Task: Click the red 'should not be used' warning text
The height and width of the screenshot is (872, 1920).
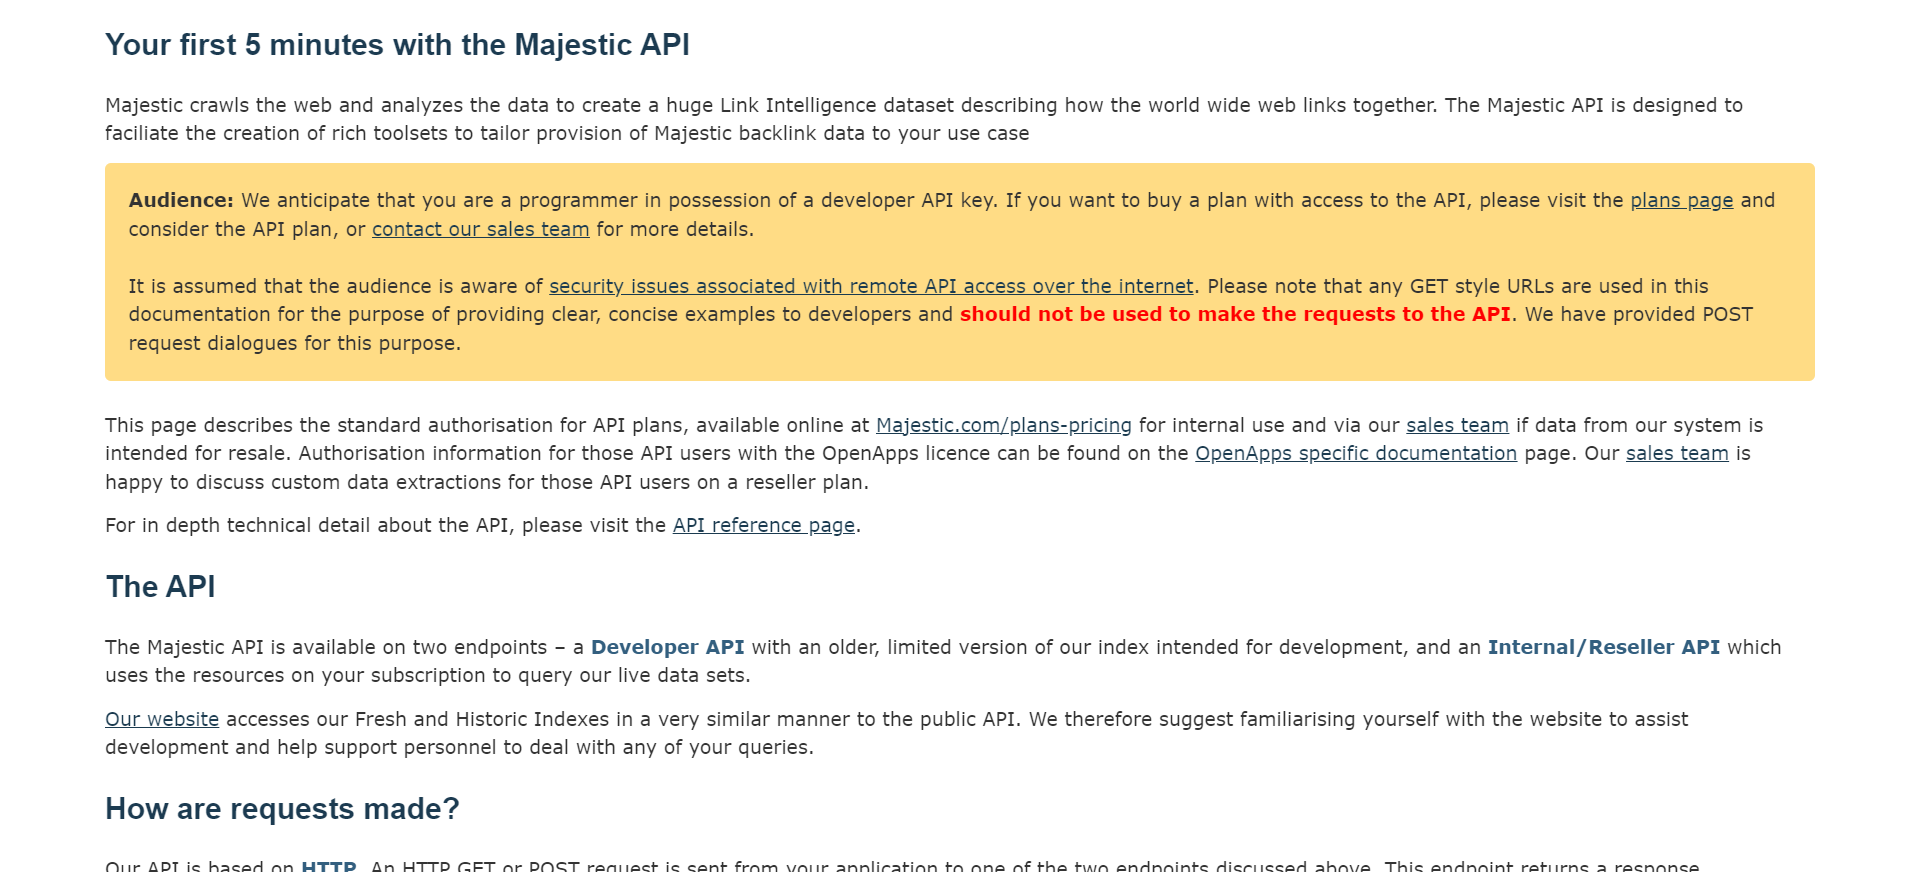Action: point(1234,314)
